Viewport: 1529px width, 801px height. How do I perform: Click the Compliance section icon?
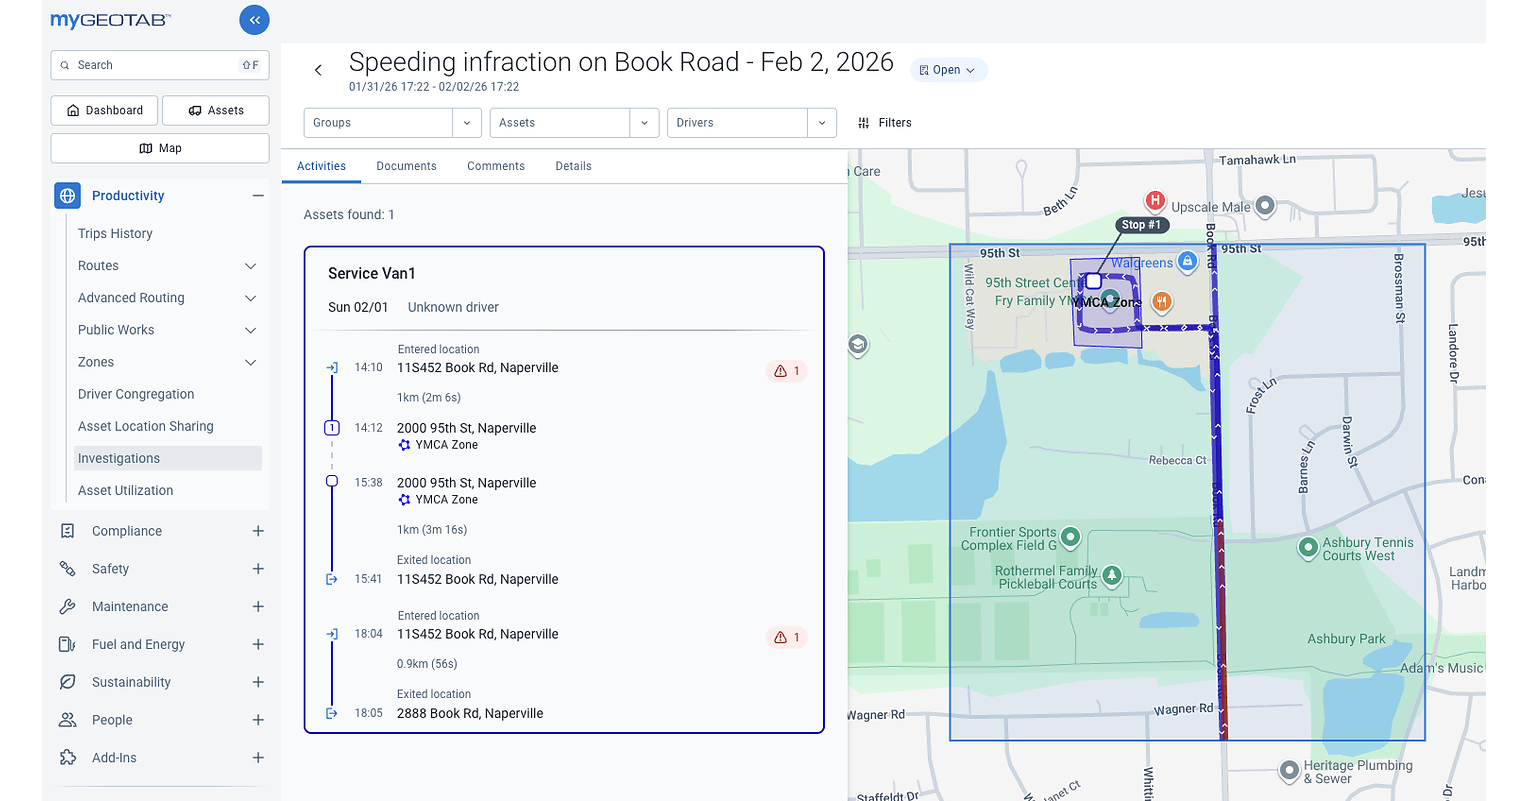point(67,531)
